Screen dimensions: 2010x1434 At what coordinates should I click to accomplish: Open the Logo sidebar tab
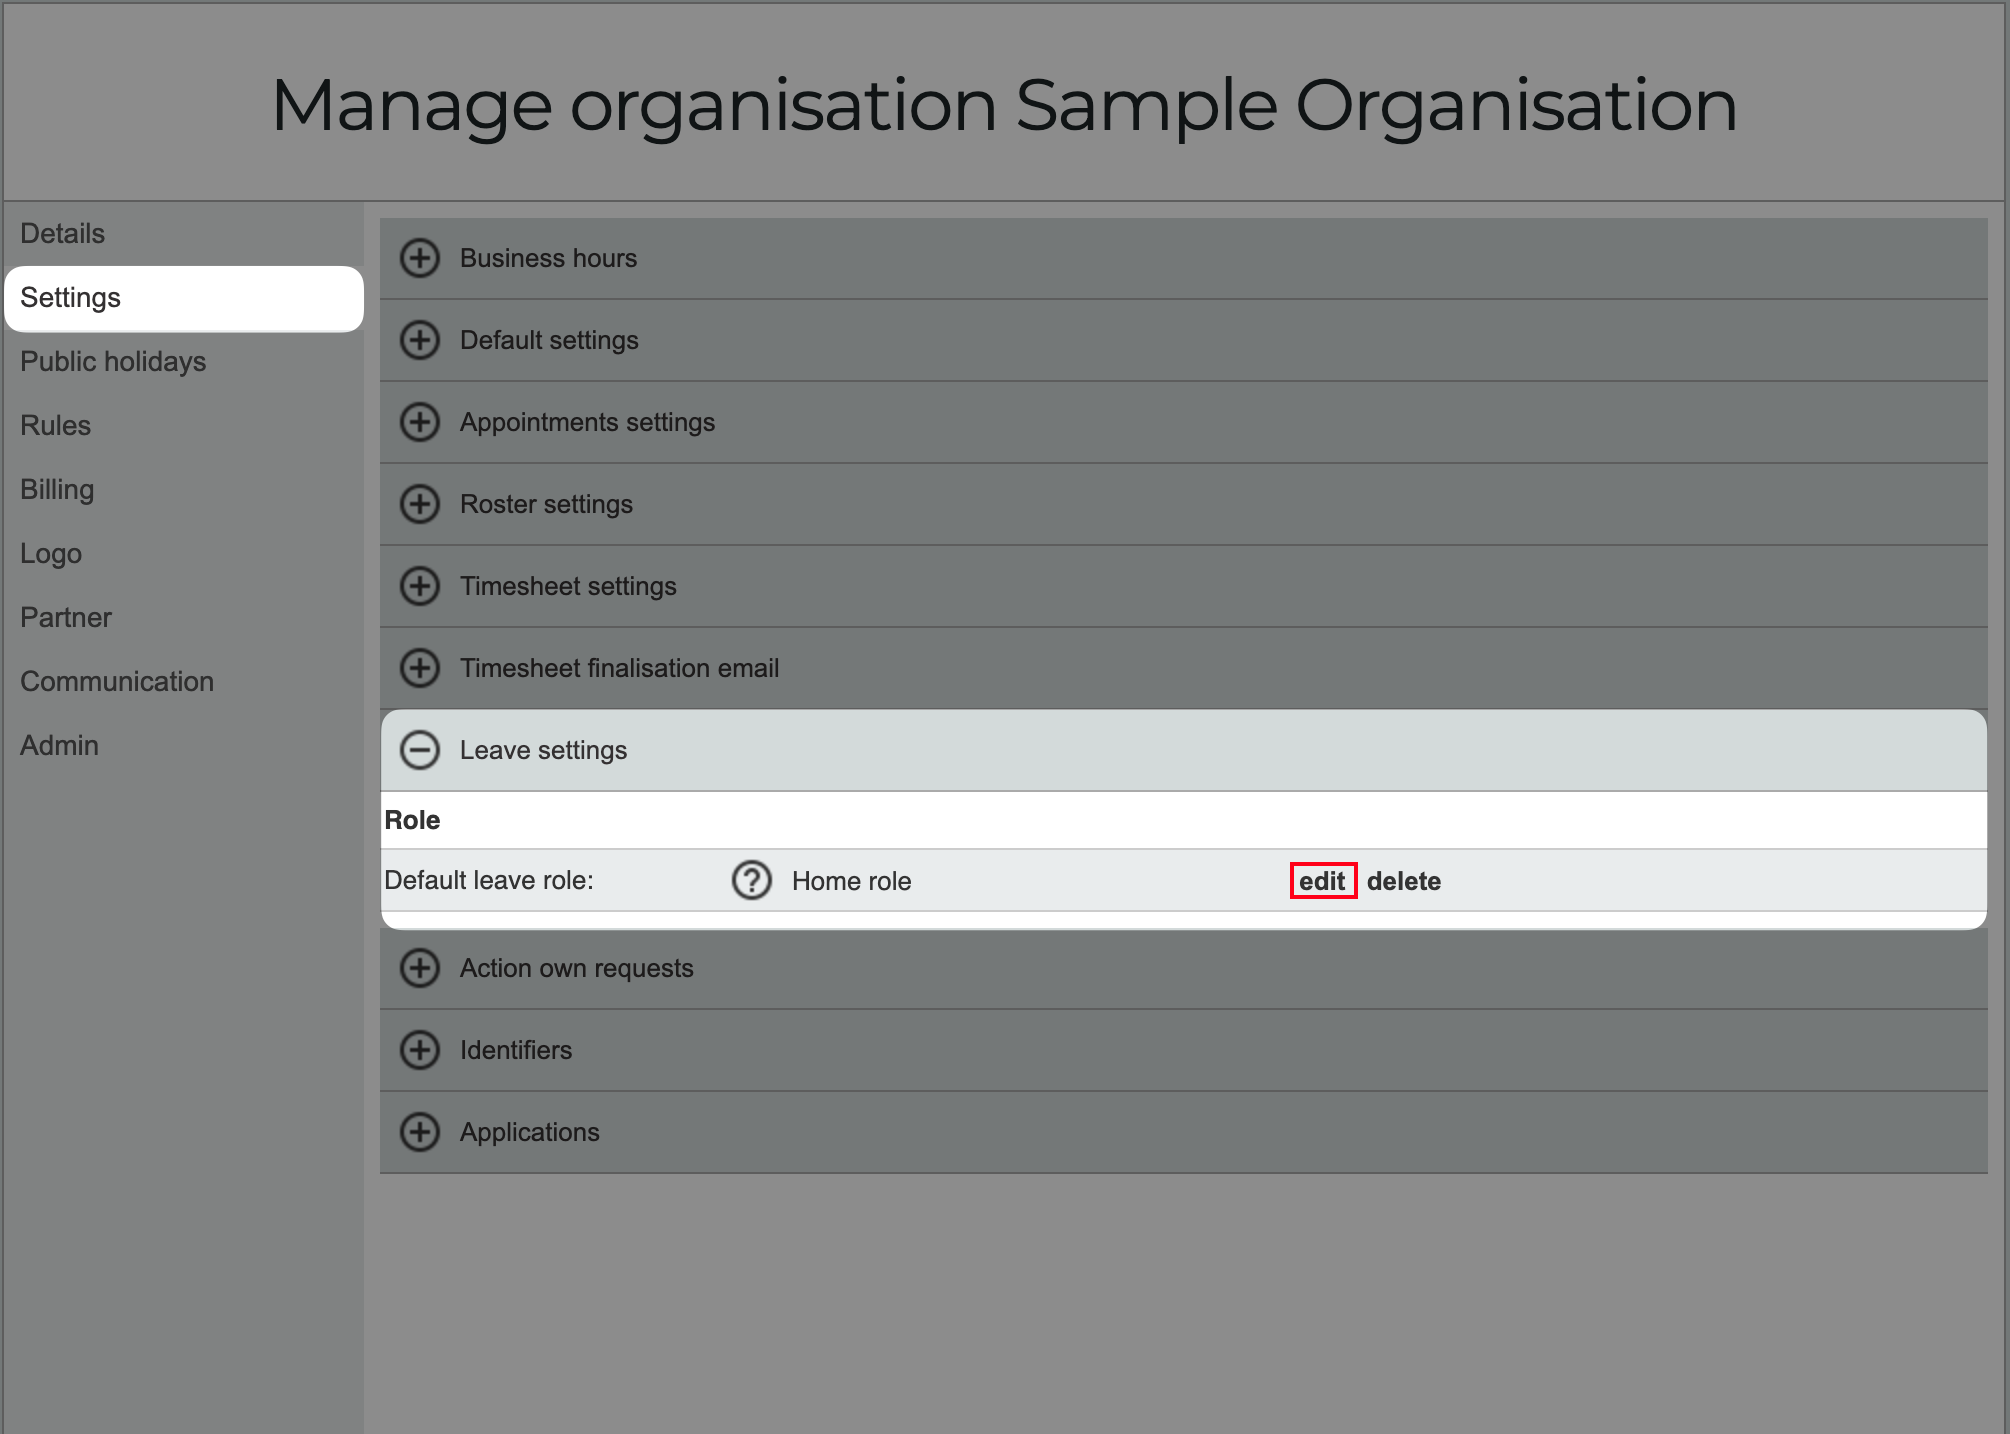click(184, 554)
